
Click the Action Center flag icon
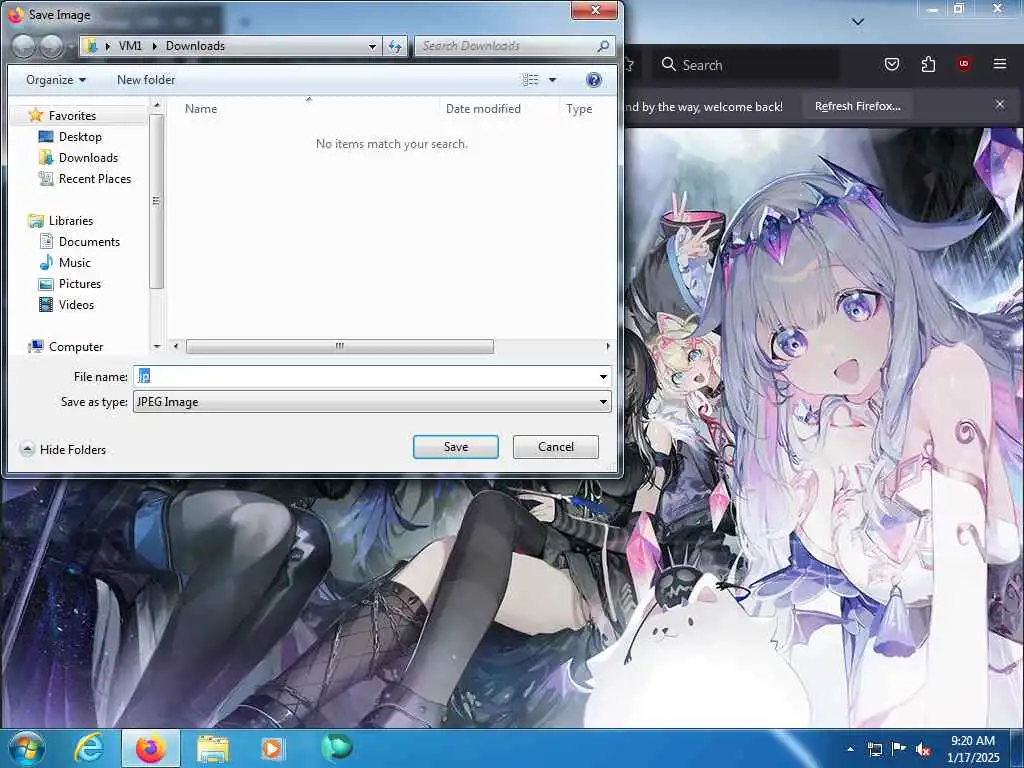898,748
